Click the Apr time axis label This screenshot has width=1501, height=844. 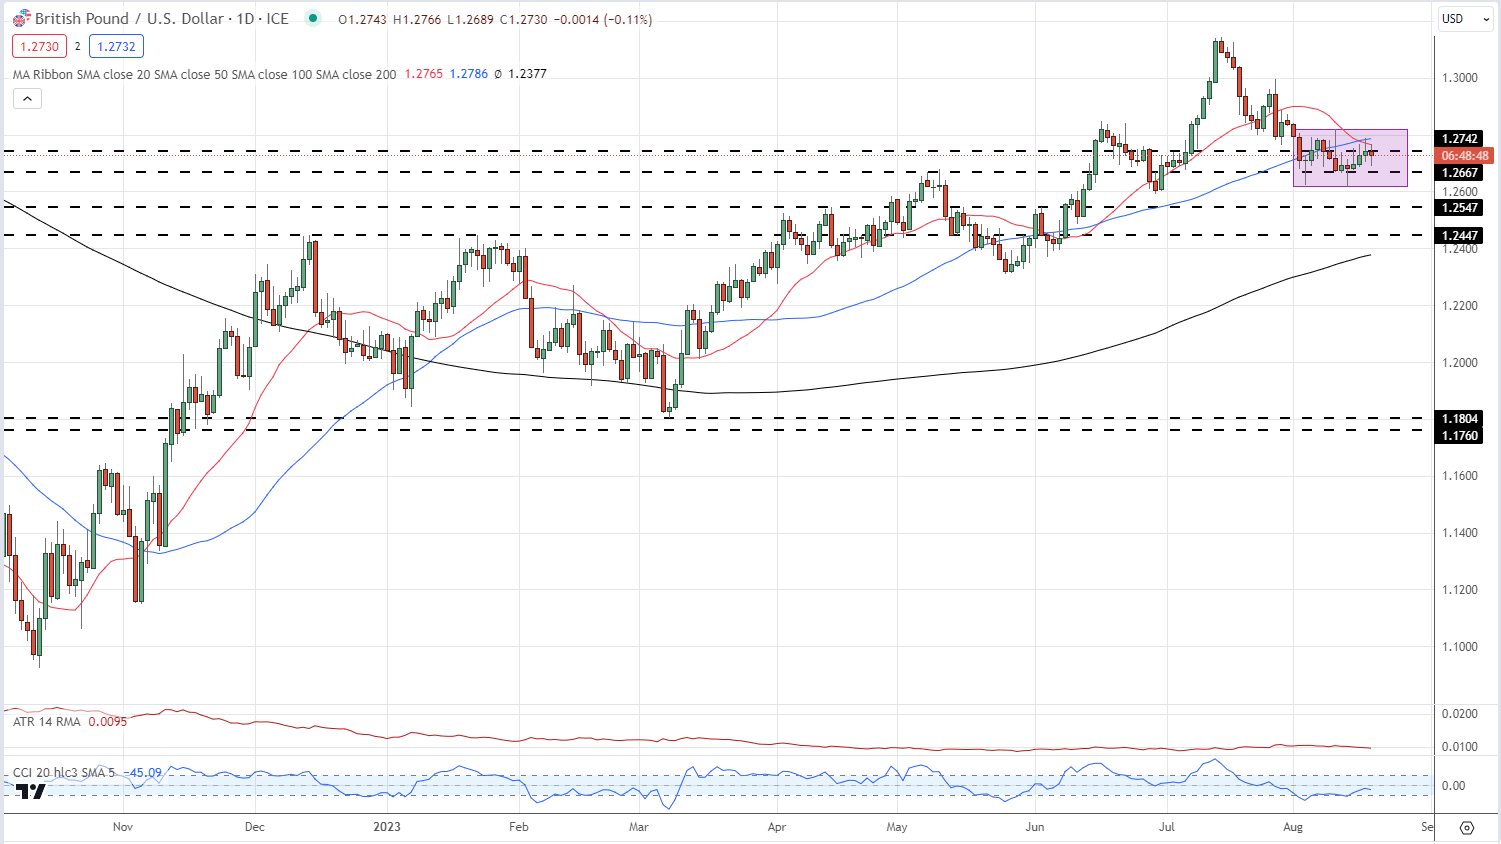point(777,827)
